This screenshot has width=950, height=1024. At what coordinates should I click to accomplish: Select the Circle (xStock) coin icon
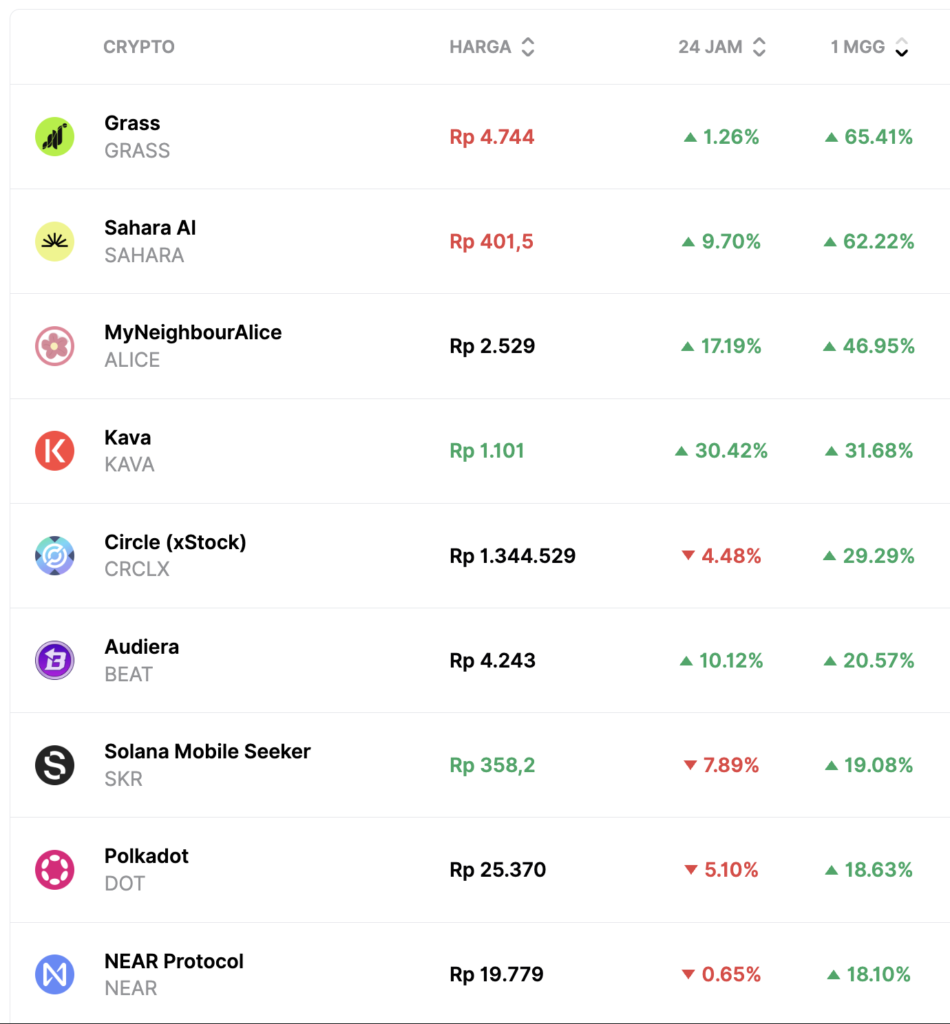point(55,556)
